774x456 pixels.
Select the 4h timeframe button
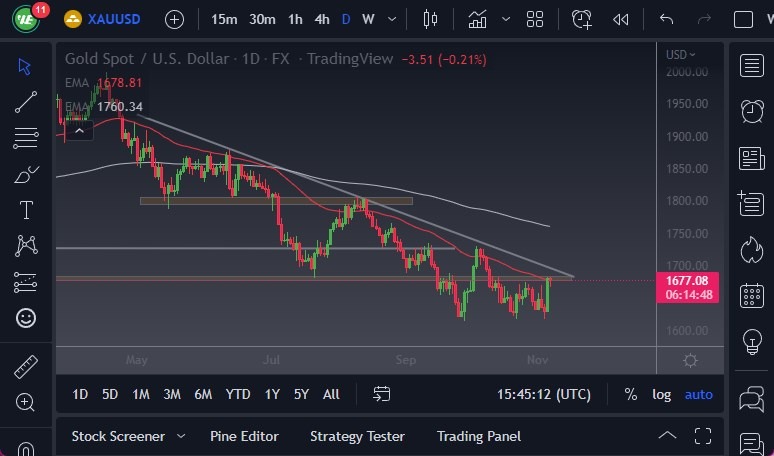tap(322, 19)
